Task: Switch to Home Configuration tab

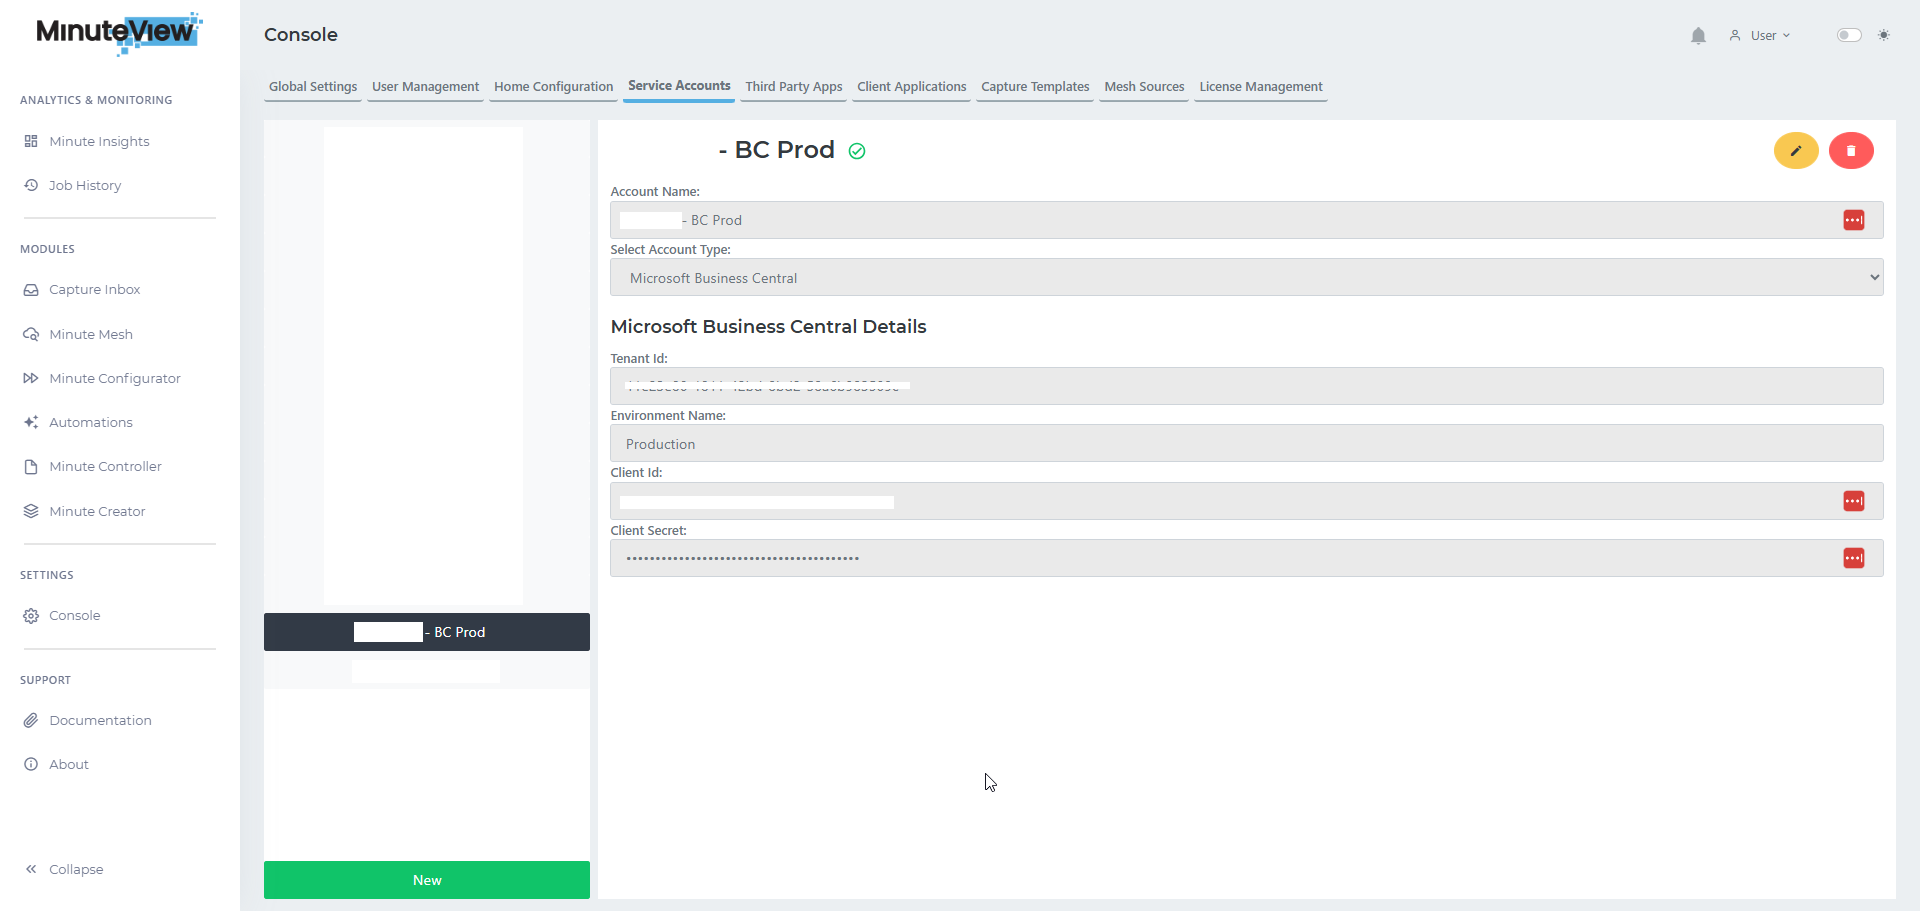Action: click(x=553, y=87)
